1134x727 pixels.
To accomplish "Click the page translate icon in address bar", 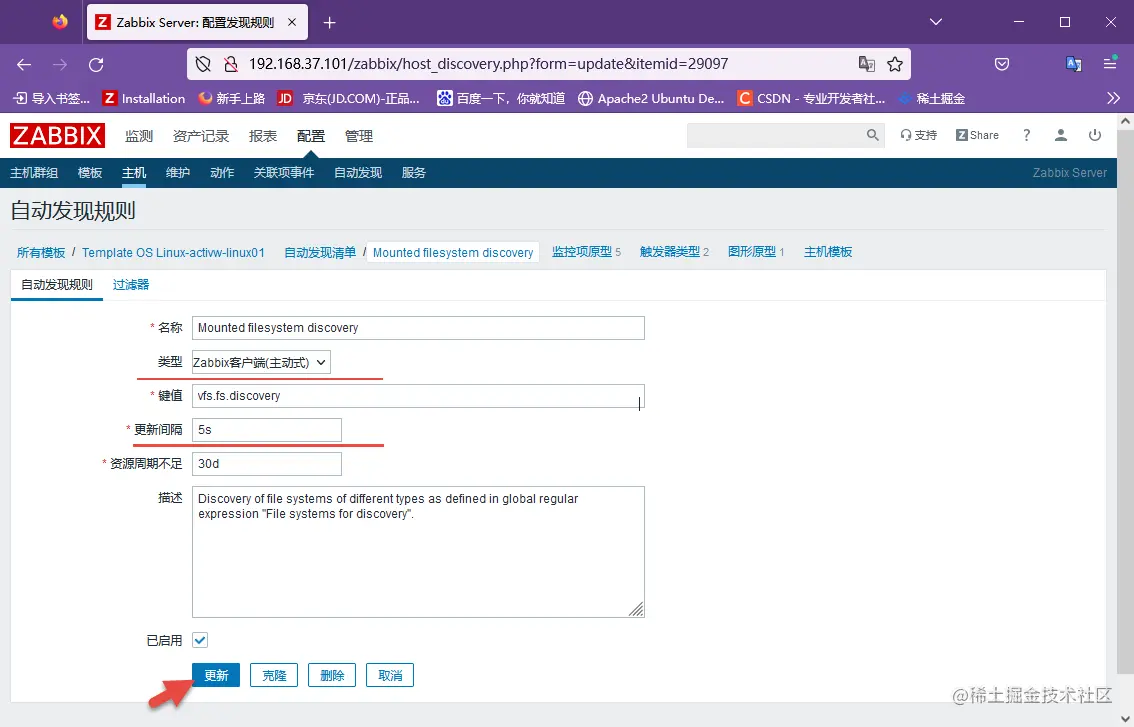I will click(x=866, y=63).
